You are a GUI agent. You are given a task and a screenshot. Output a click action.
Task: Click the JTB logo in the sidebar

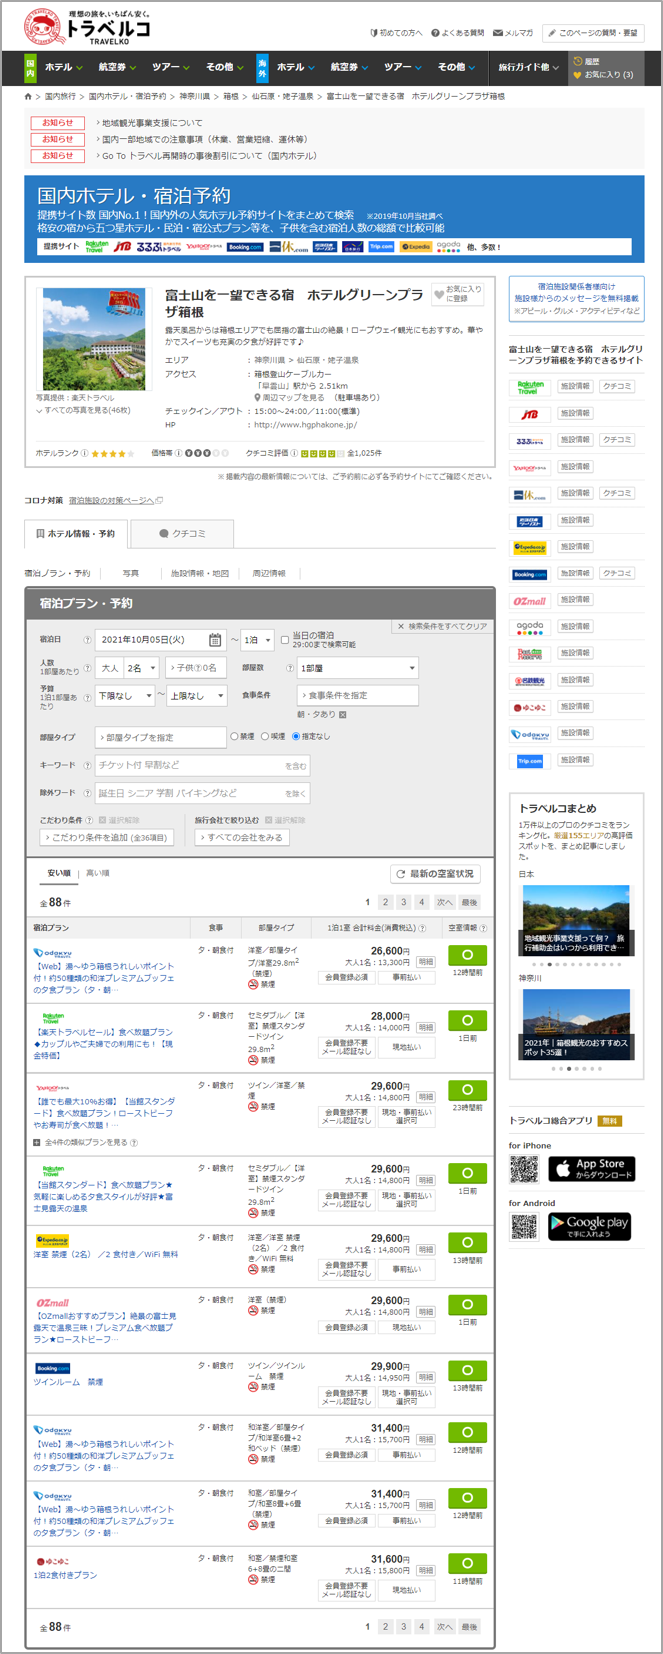tap(529, 414)
